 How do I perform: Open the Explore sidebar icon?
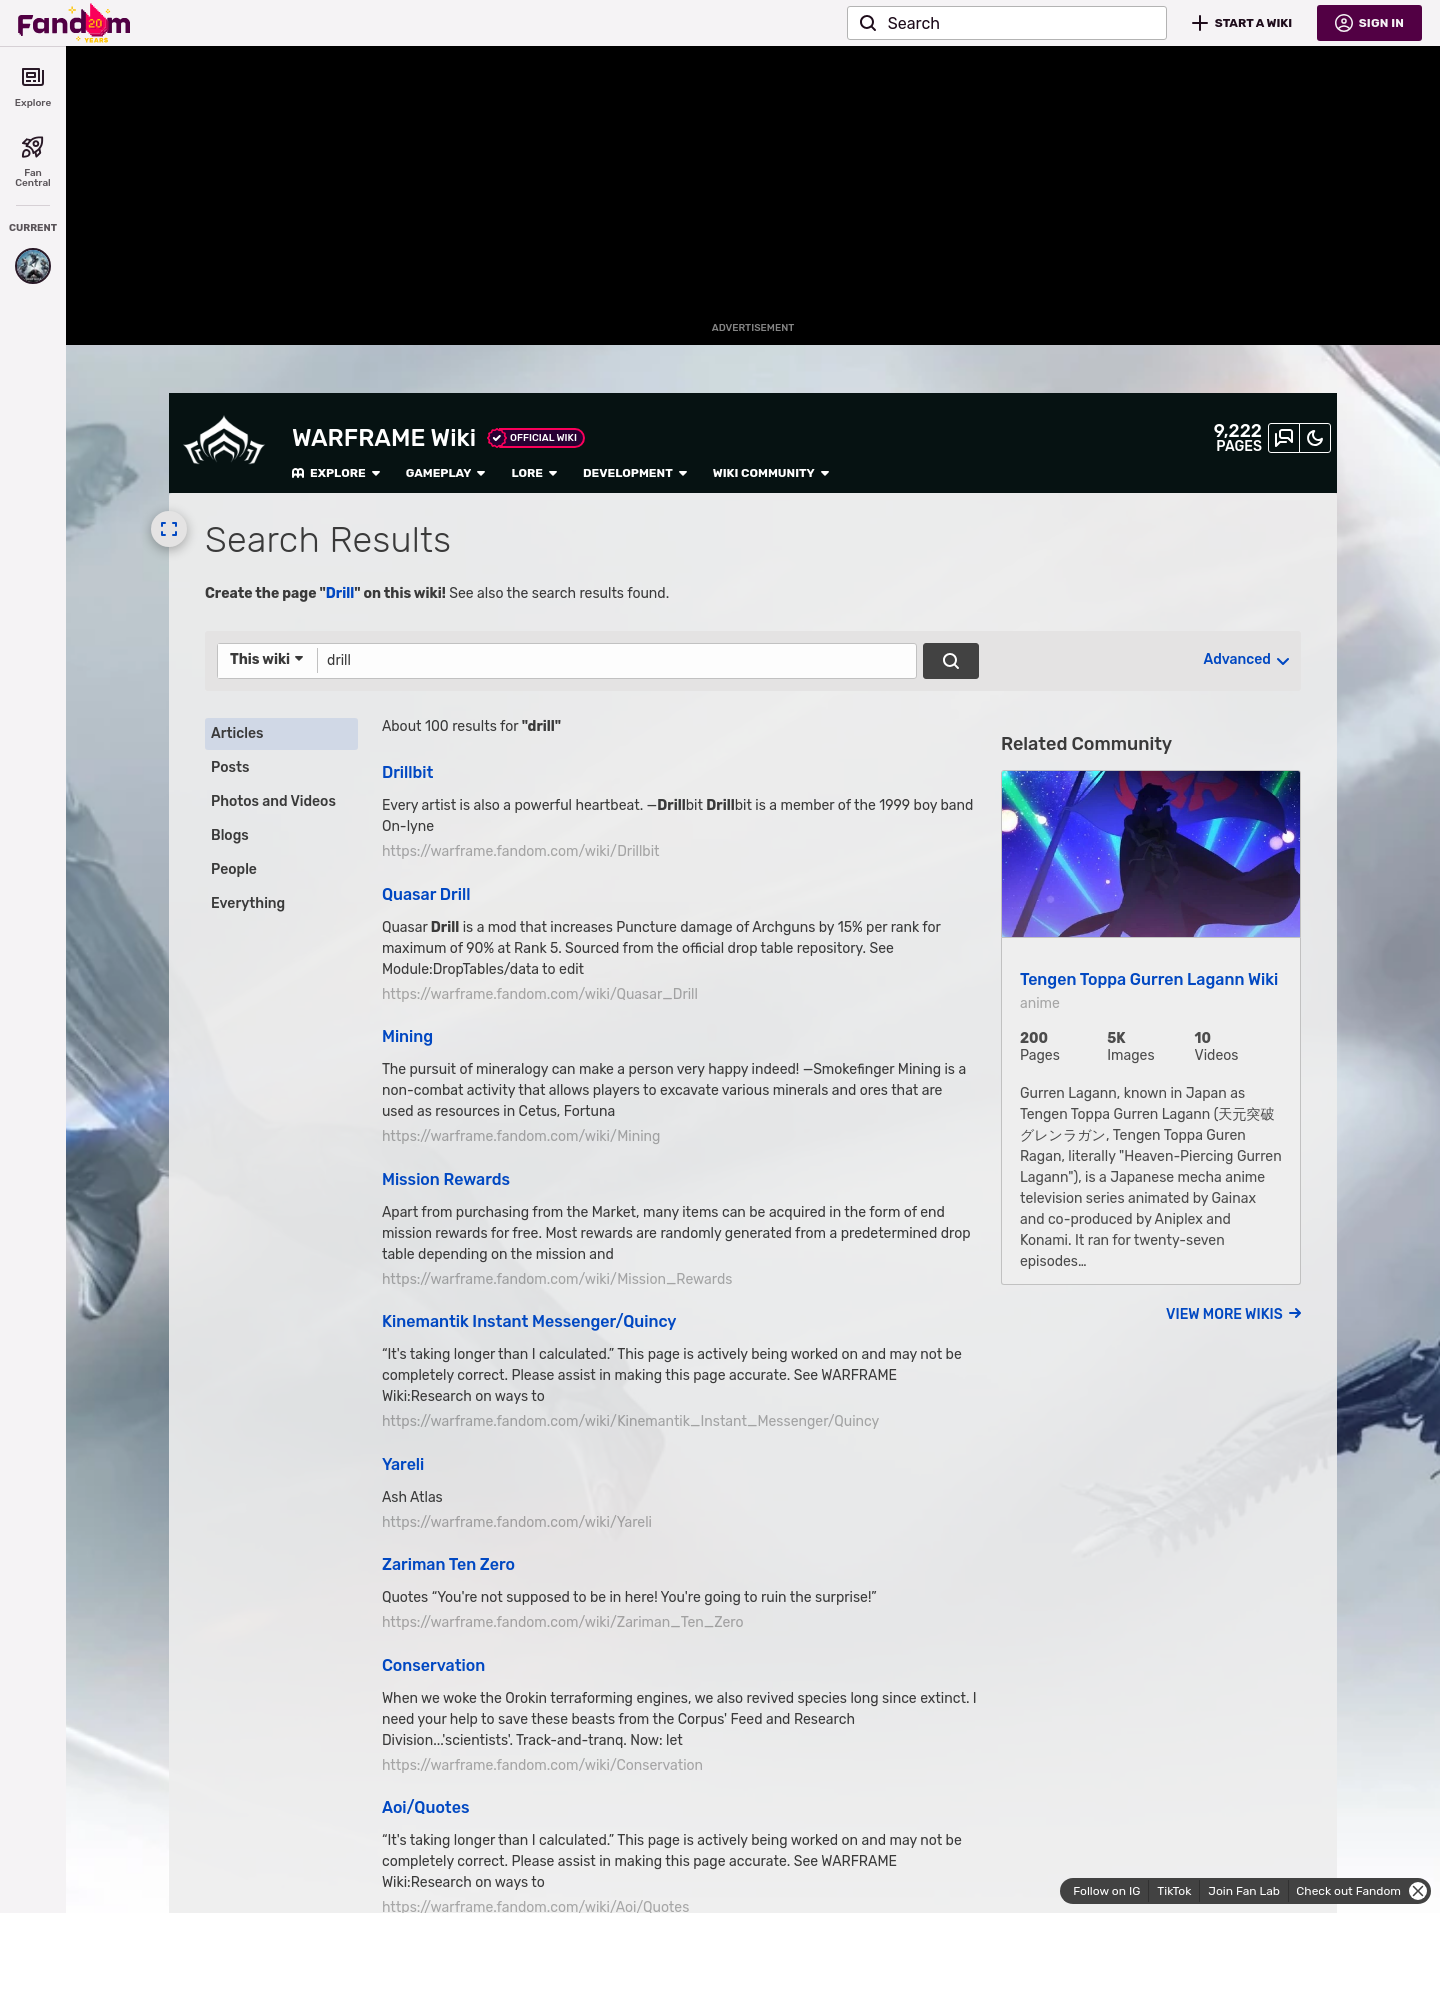[x=33, y=87]
